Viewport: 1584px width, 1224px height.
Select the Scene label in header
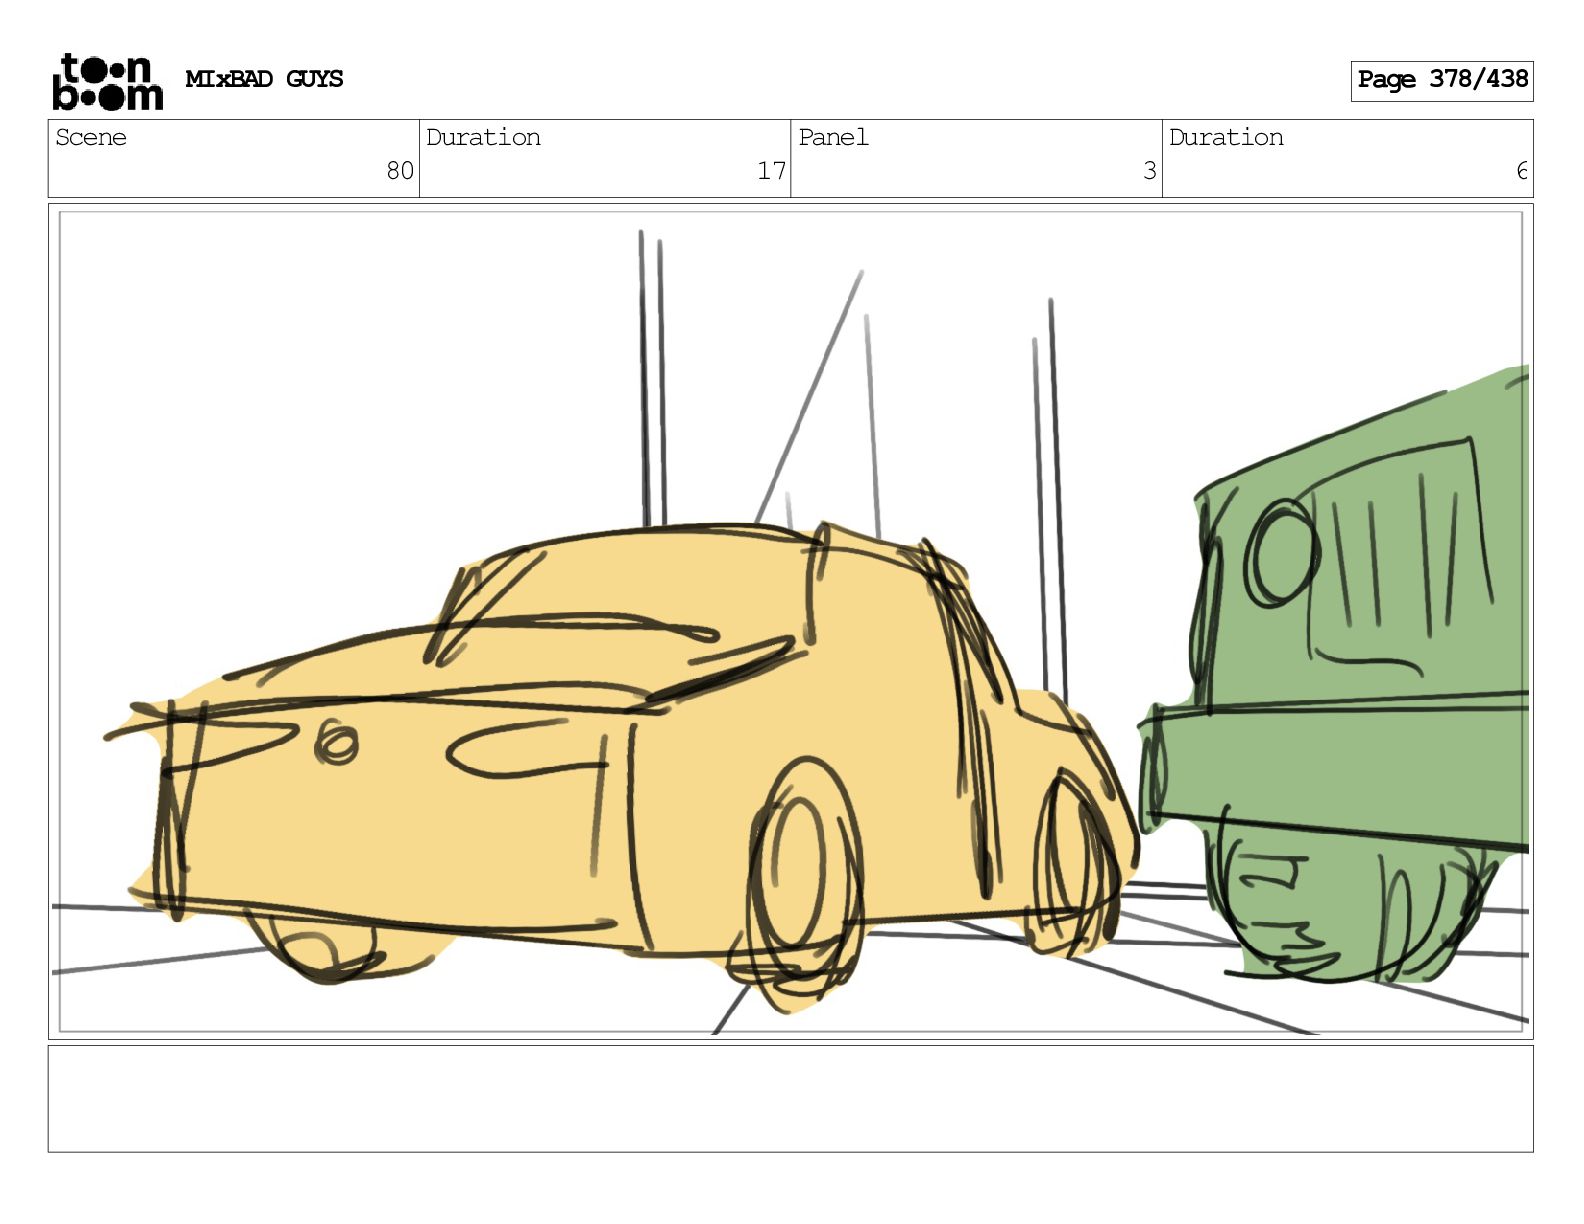click(91, 138)
